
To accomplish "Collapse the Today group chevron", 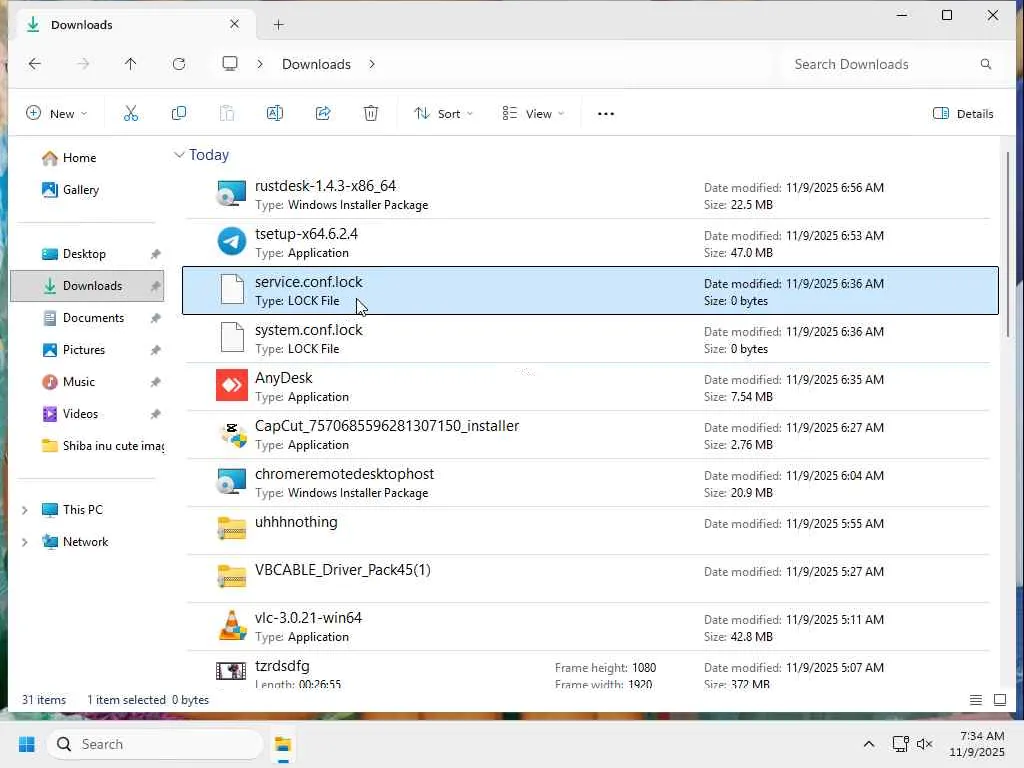I will [179, 155].
